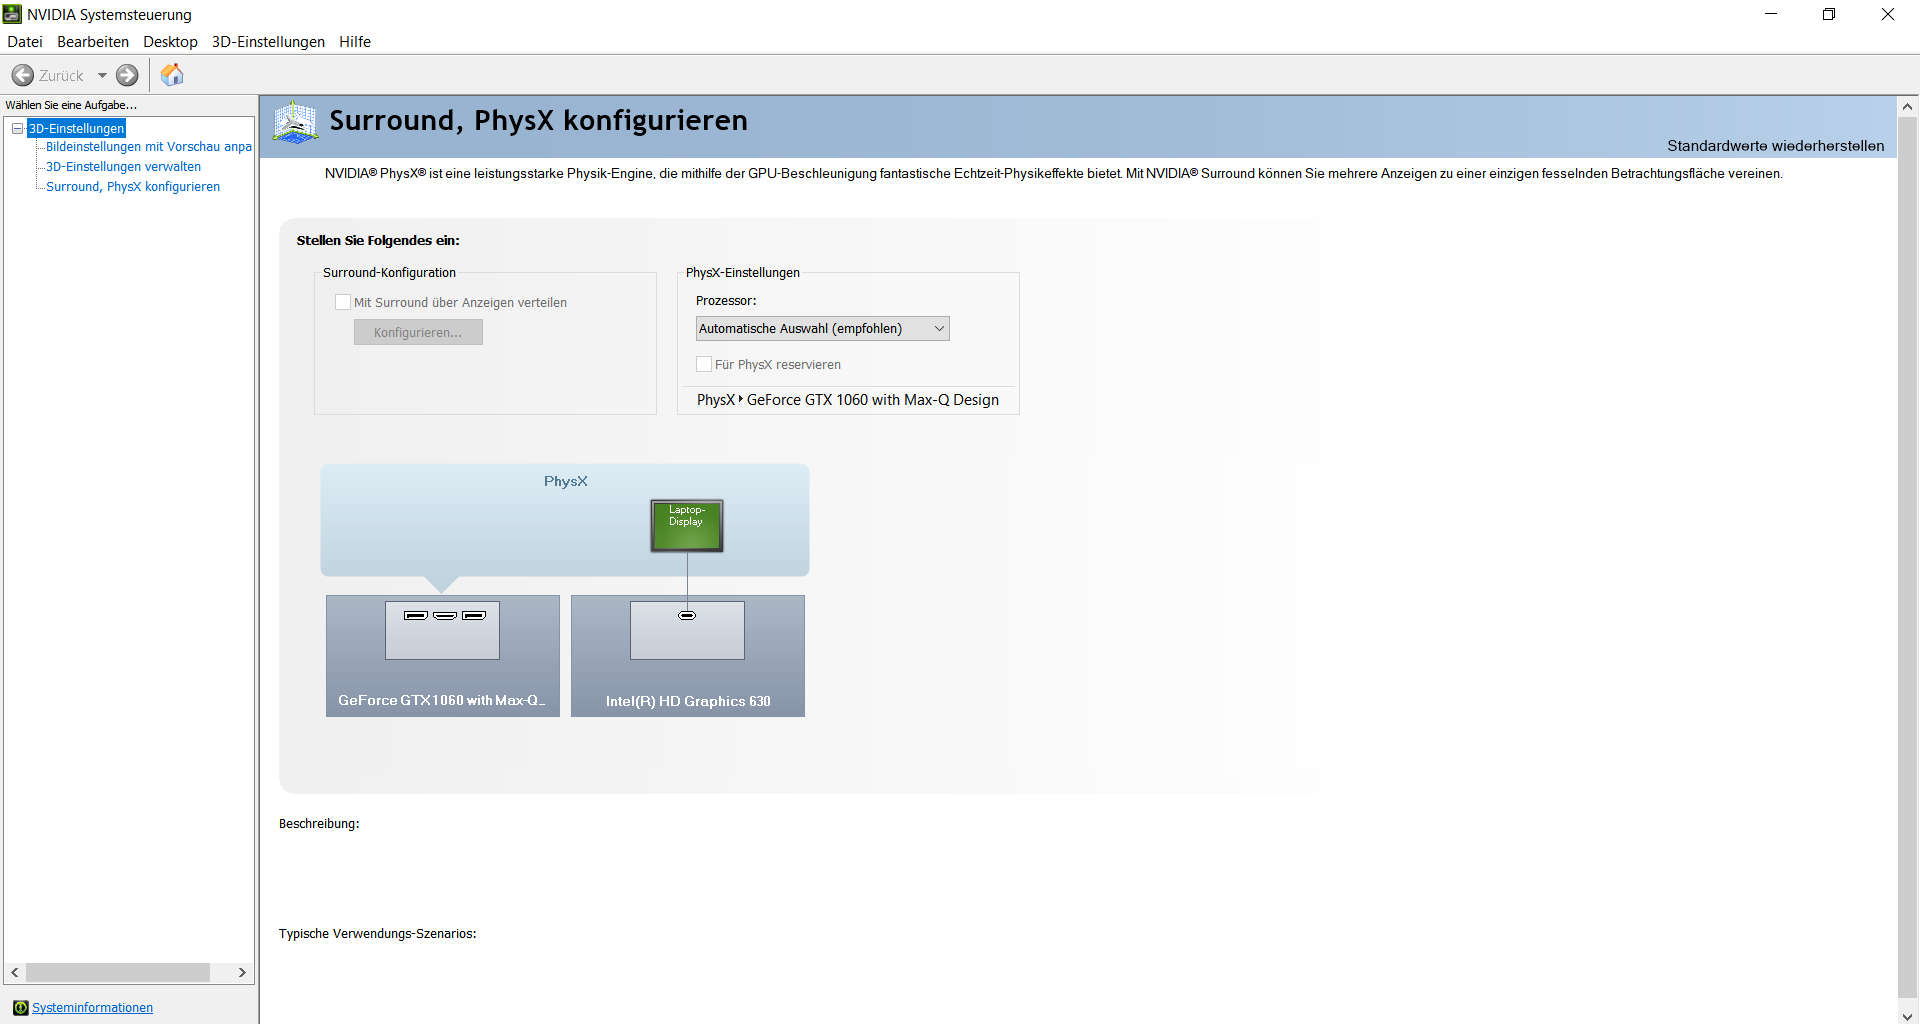Open the Hilfe menu
The width and height of the screenshot is (1920, 1024).
point(355,41)
